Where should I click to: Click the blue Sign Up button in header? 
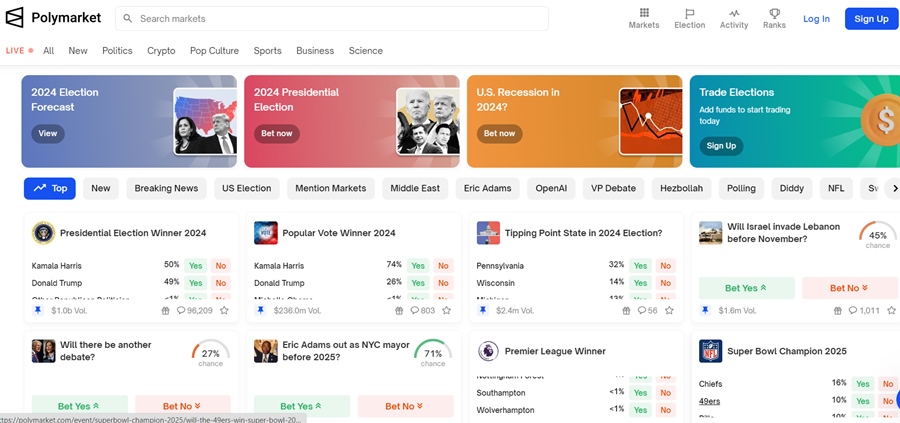[871, 18]
